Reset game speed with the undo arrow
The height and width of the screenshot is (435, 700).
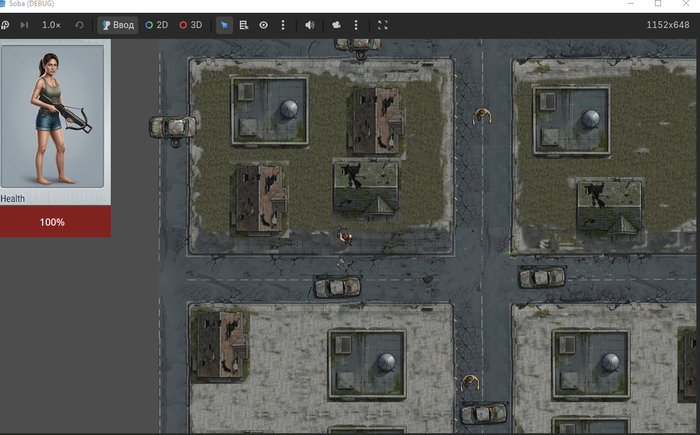[x=79, y=25]
